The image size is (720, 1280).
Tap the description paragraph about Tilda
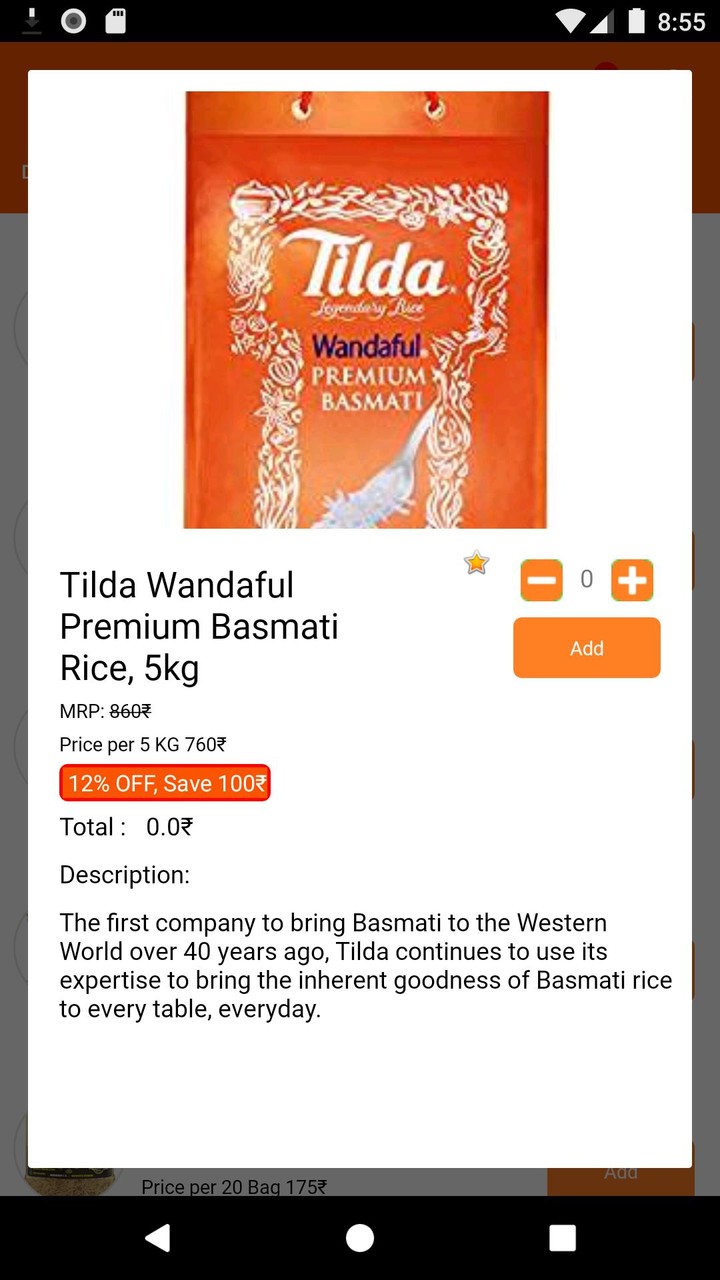[x=365, y=965]
